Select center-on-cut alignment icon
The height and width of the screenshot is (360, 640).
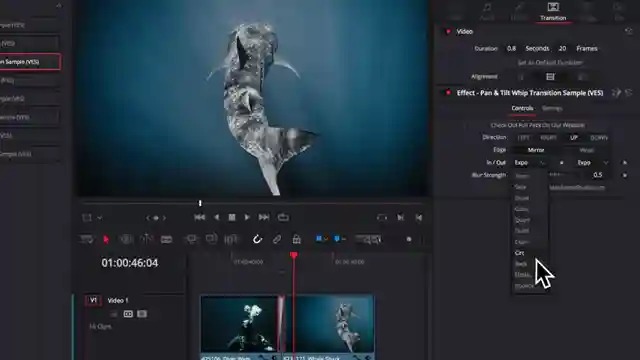click(550, 77)
